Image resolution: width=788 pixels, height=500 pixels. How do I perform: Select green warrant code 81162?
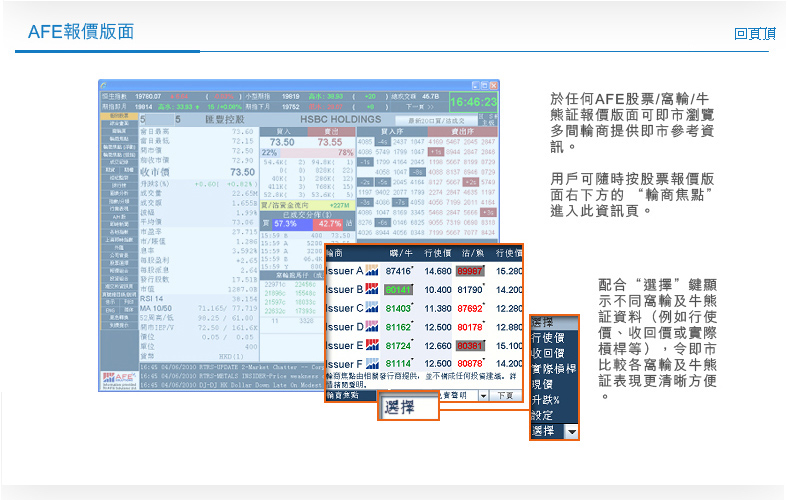click(x=398, y=327)
